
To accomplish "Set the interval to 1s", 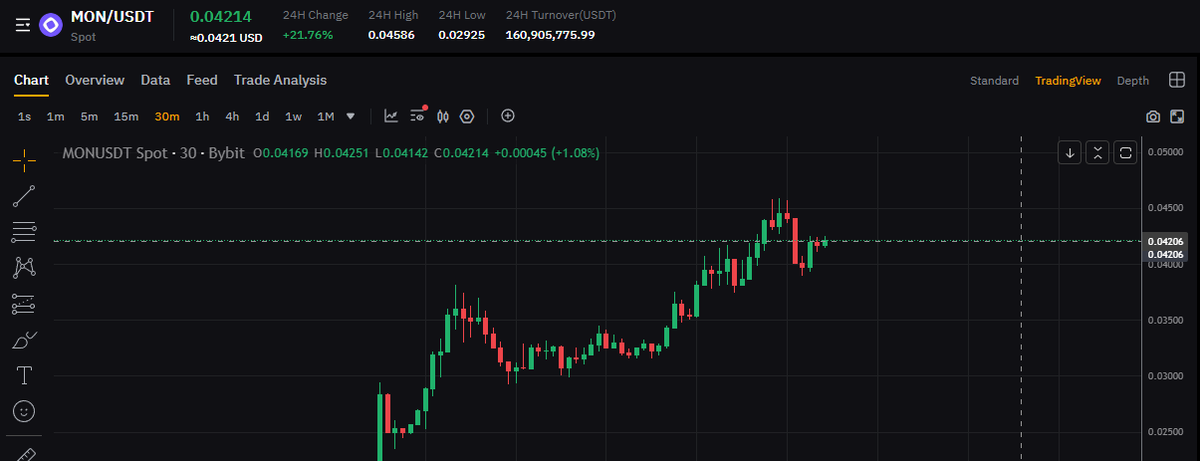I will click(24, 116).
